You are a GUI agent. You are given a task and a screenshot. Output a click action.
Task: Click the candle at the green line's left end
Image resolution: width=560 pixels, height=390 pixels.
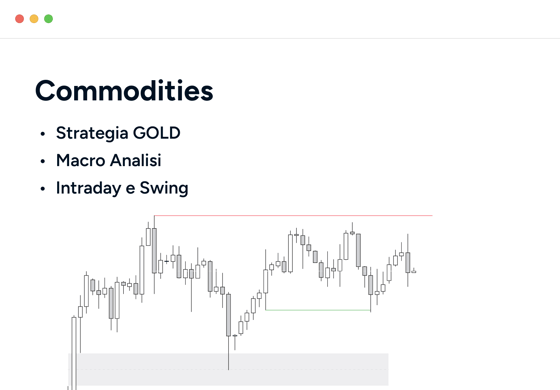pyautogui.click(x=265, y=280)
